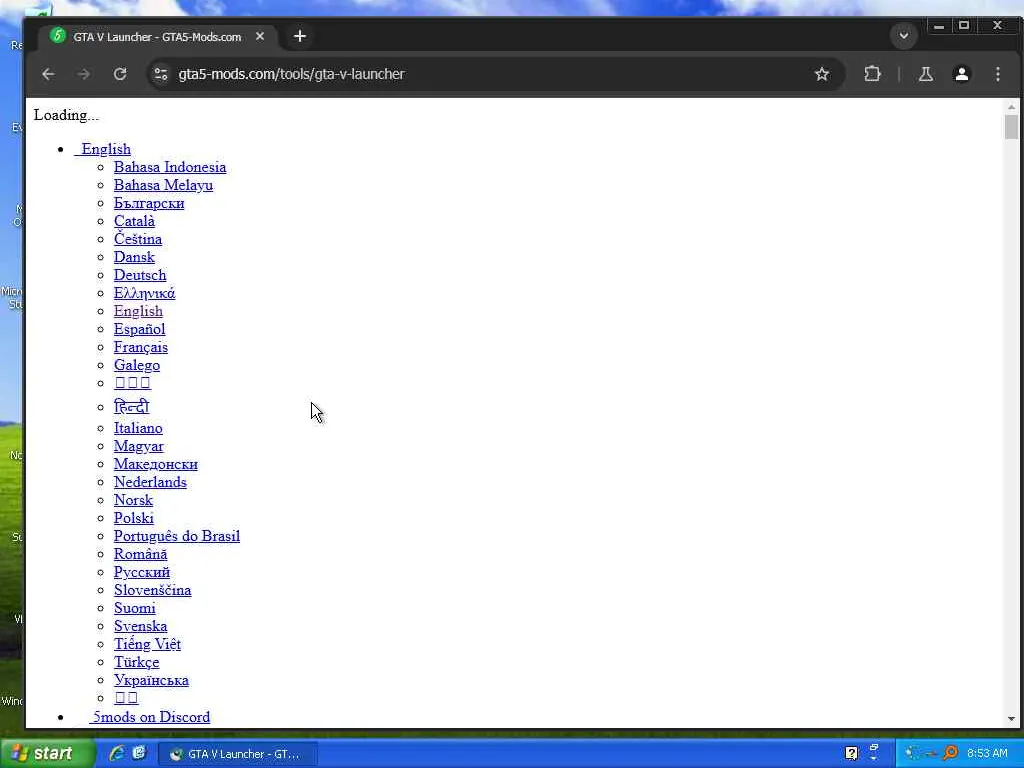
Task: Switch language to Español
Action: (139, 329)
